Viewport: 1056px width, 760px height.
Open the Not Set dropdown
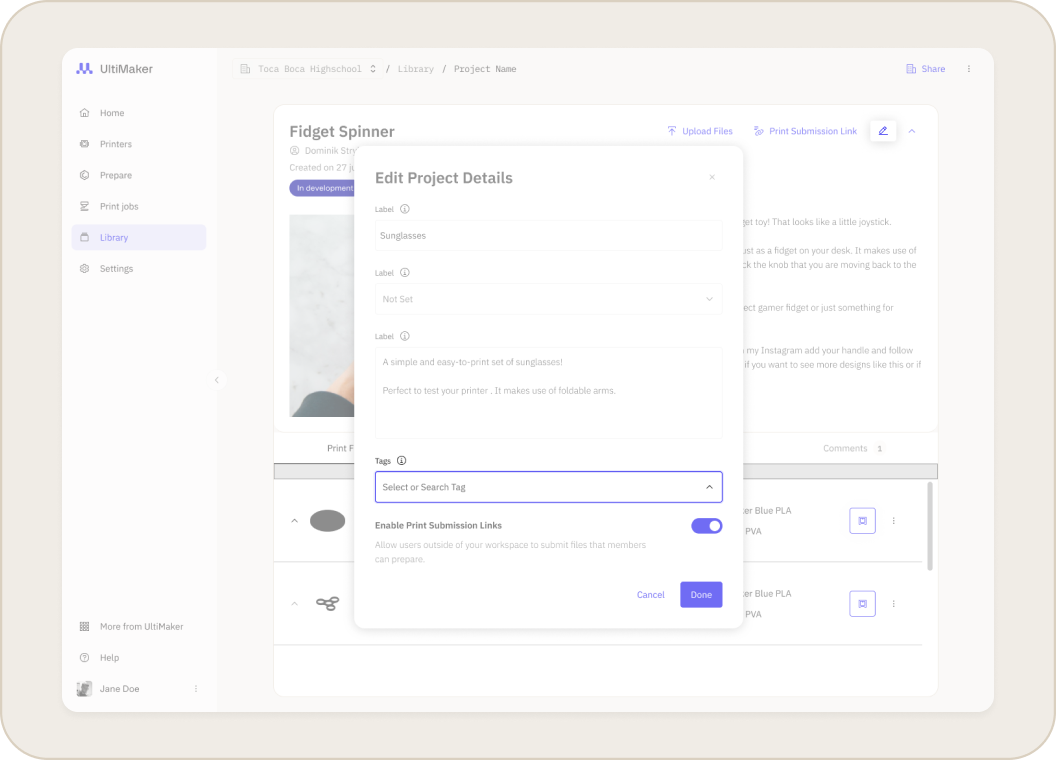(549, 299)
